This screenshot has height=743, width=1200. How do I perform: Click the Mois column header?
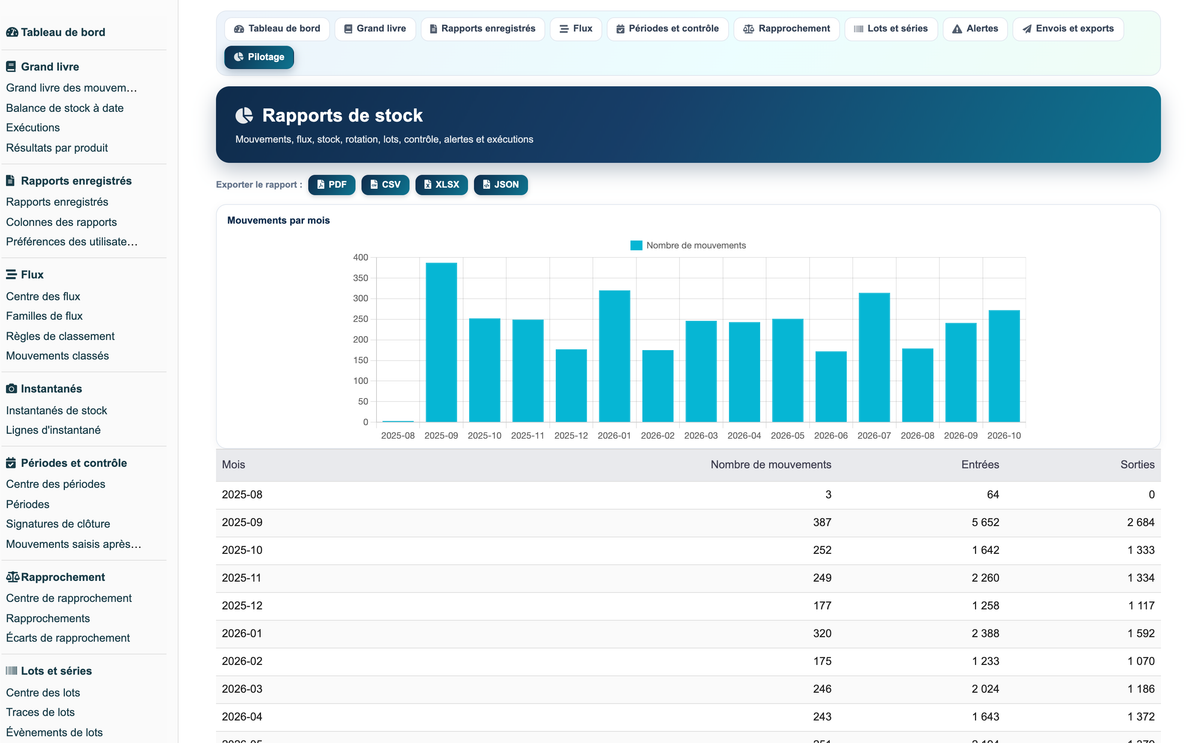233,465
